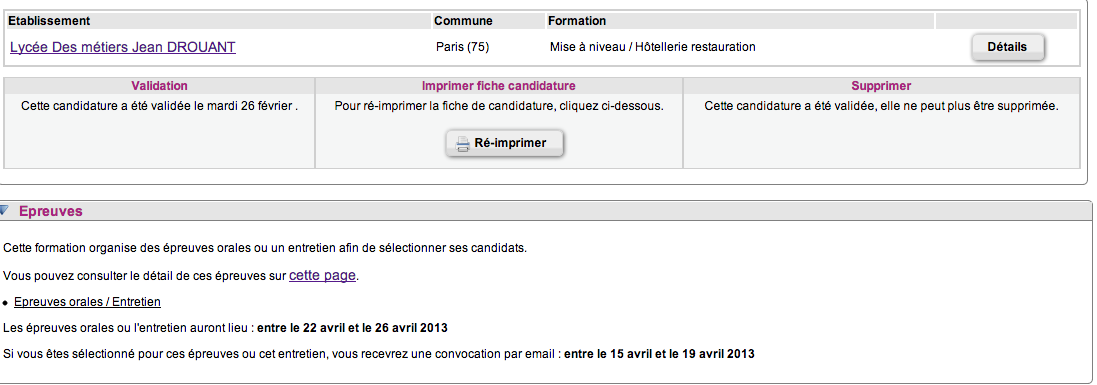Click the validation date mardi 26 février text
The image size is (1097, 385).
[x=250, y=107]
